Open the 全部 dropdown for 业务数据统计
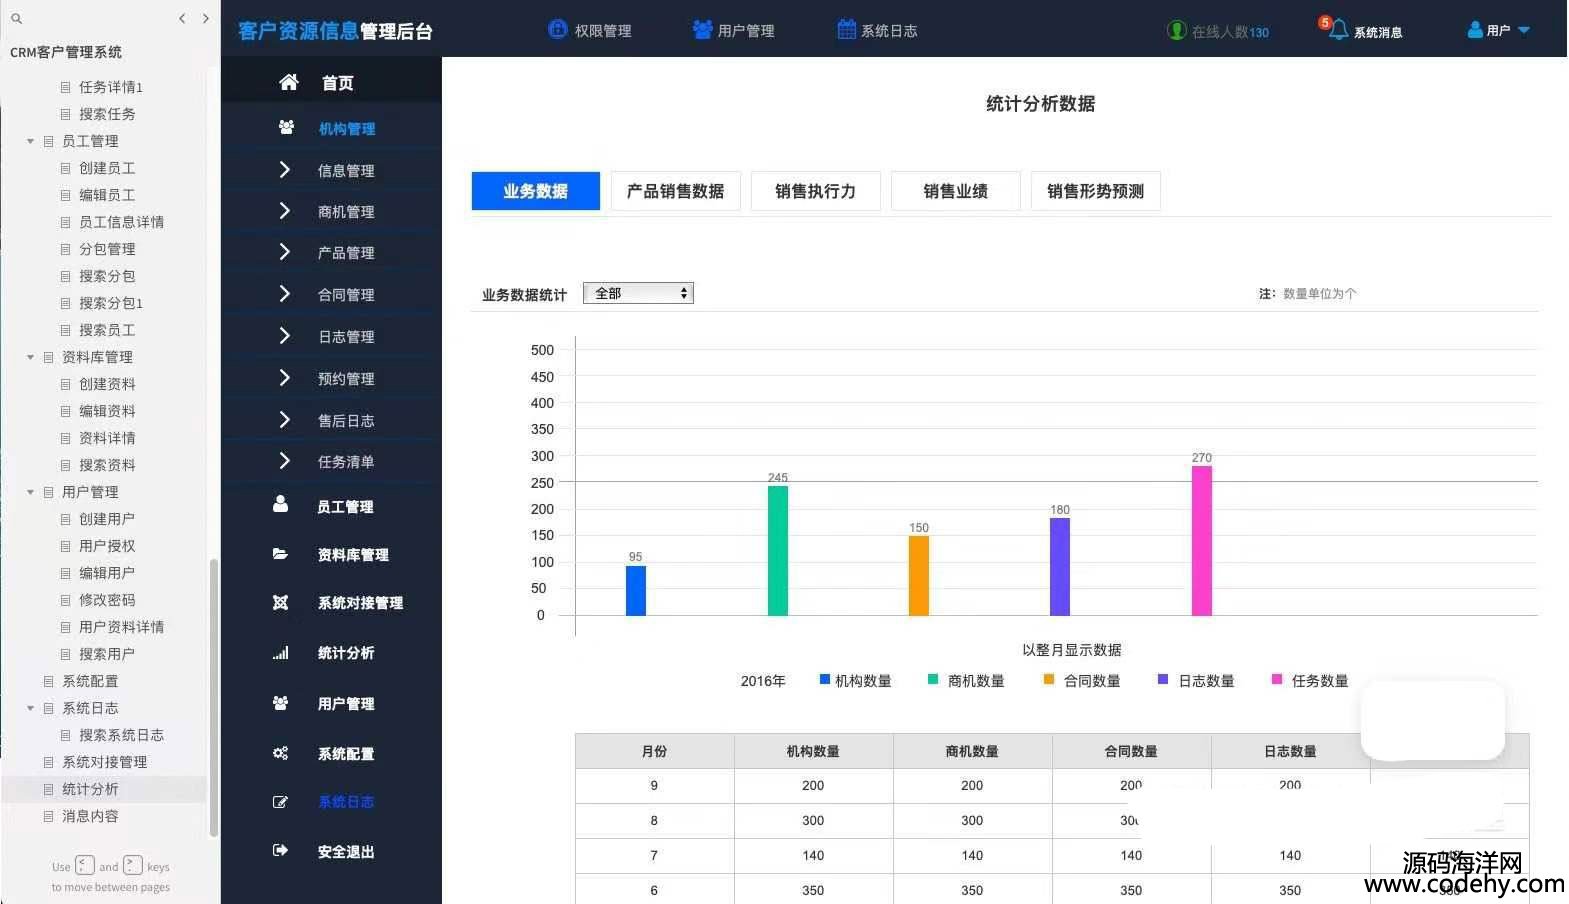Screen dimensions: 1569x904 point(638,293)
